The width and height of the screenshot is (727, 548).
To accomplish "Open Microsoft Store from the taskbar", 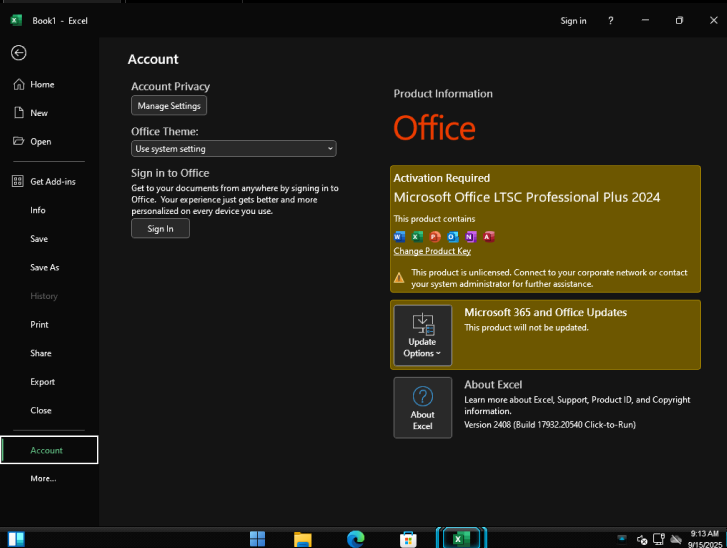I will [408, 539].
